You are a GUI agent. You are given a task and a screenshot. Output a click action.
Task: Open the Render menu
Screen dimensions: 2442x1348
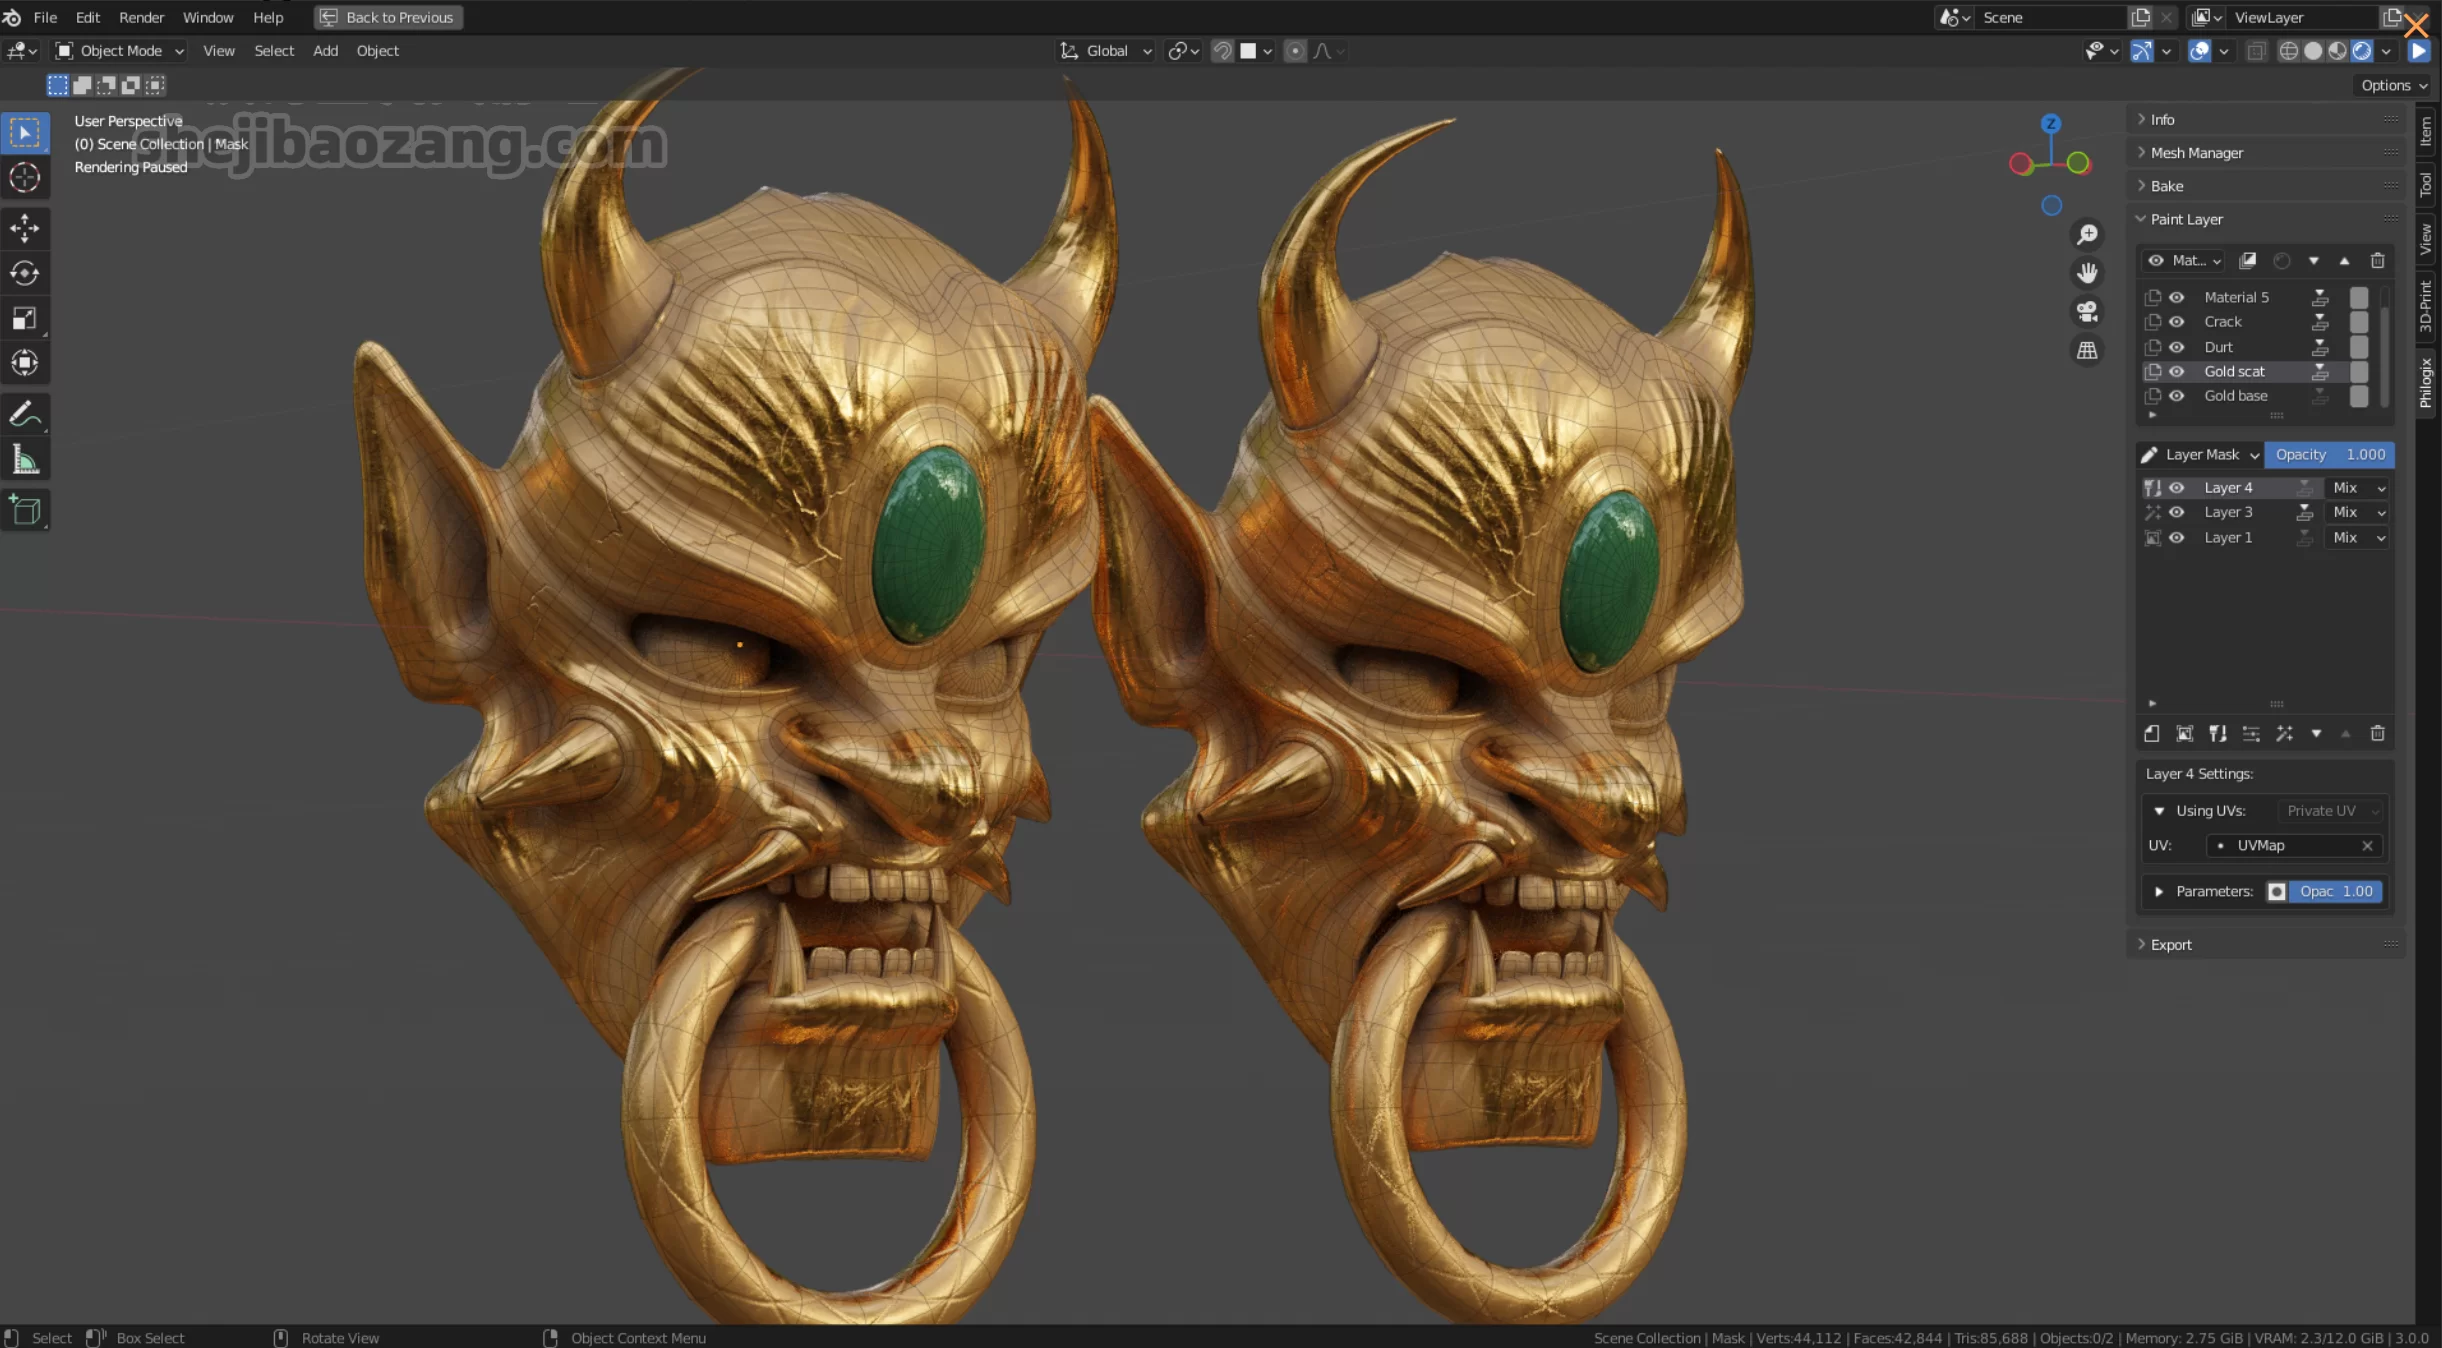pyautogui.click(x=141, y=17)
